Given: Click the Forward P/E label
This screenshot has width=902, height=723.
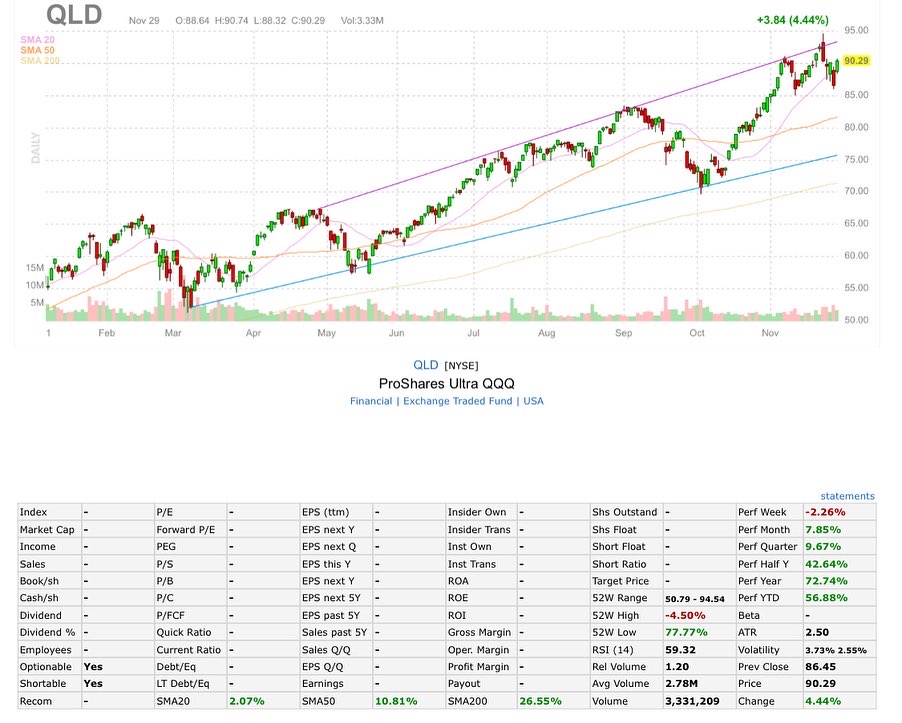Looking at the screenshot, I should tap(186, 529).
